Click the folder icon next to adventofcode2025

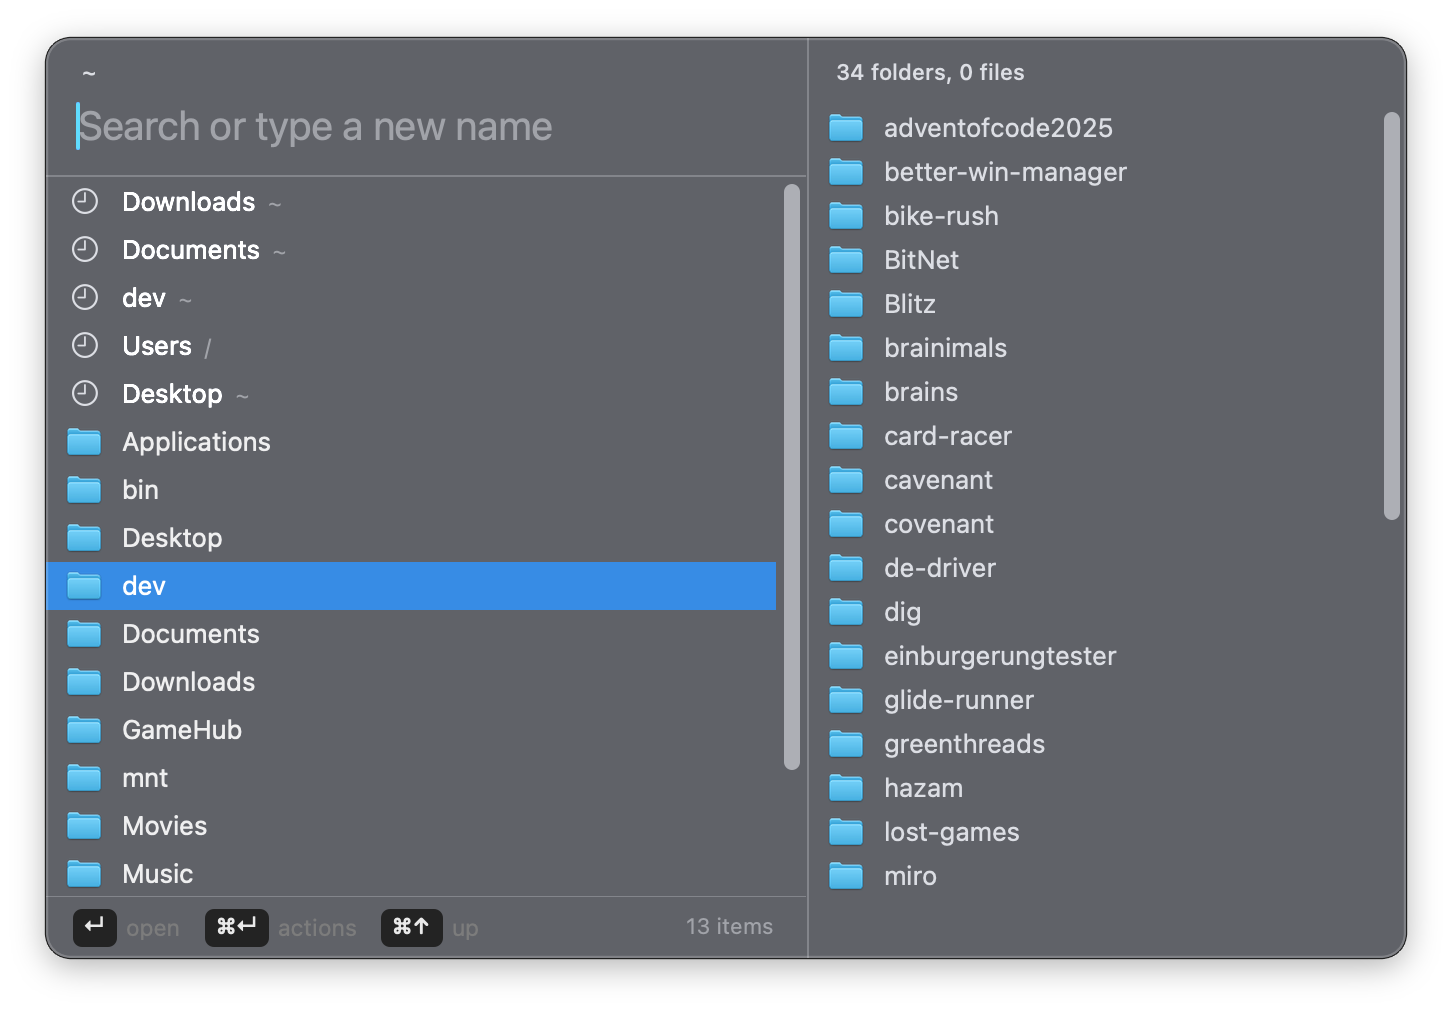click(x=846, y=128)
